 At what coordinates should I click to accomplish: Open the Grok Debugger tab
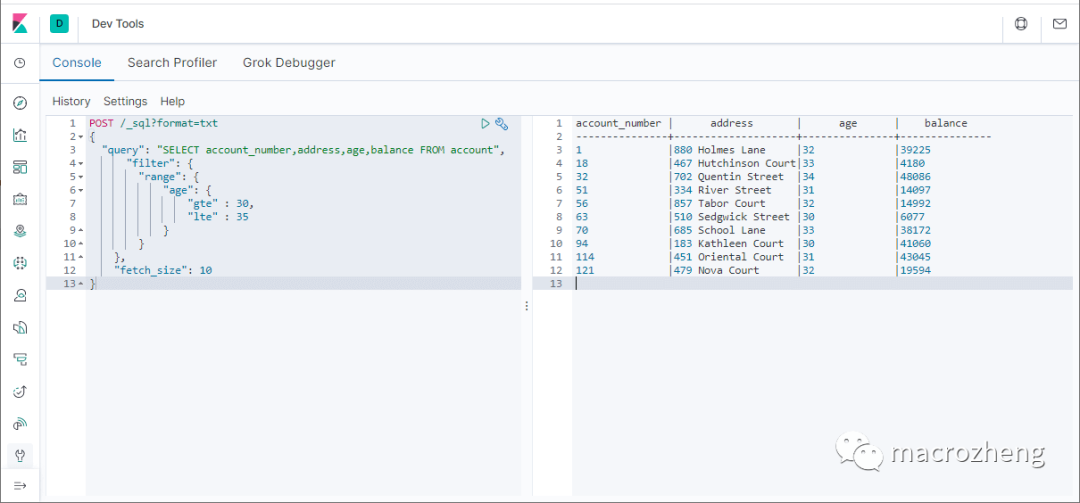[289, 62]
